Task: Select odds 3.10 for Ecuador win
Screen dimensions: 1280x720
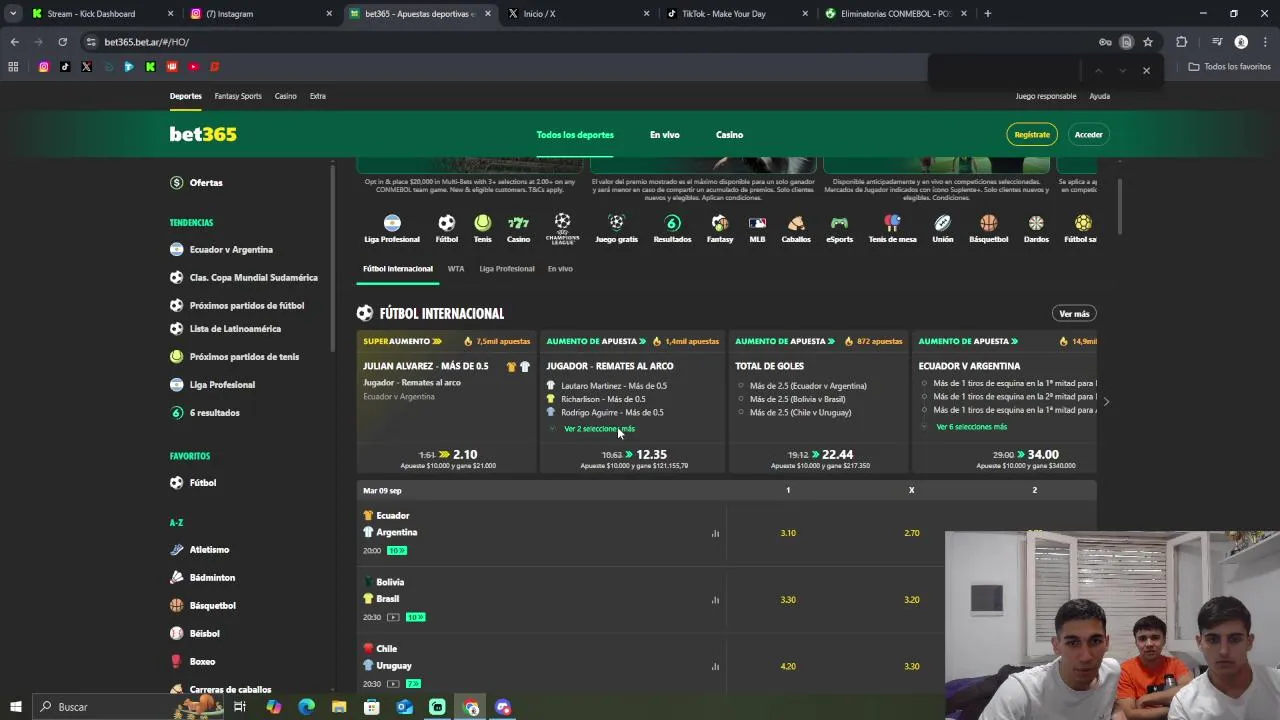Action: tap(788, 533)
